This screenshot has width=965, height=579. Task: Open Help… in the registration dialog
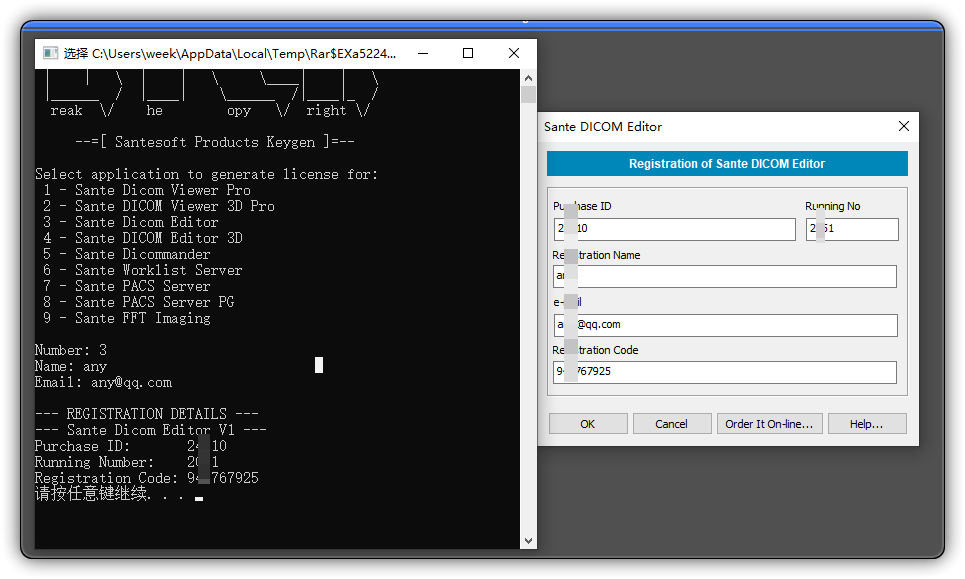click(867, 424)
